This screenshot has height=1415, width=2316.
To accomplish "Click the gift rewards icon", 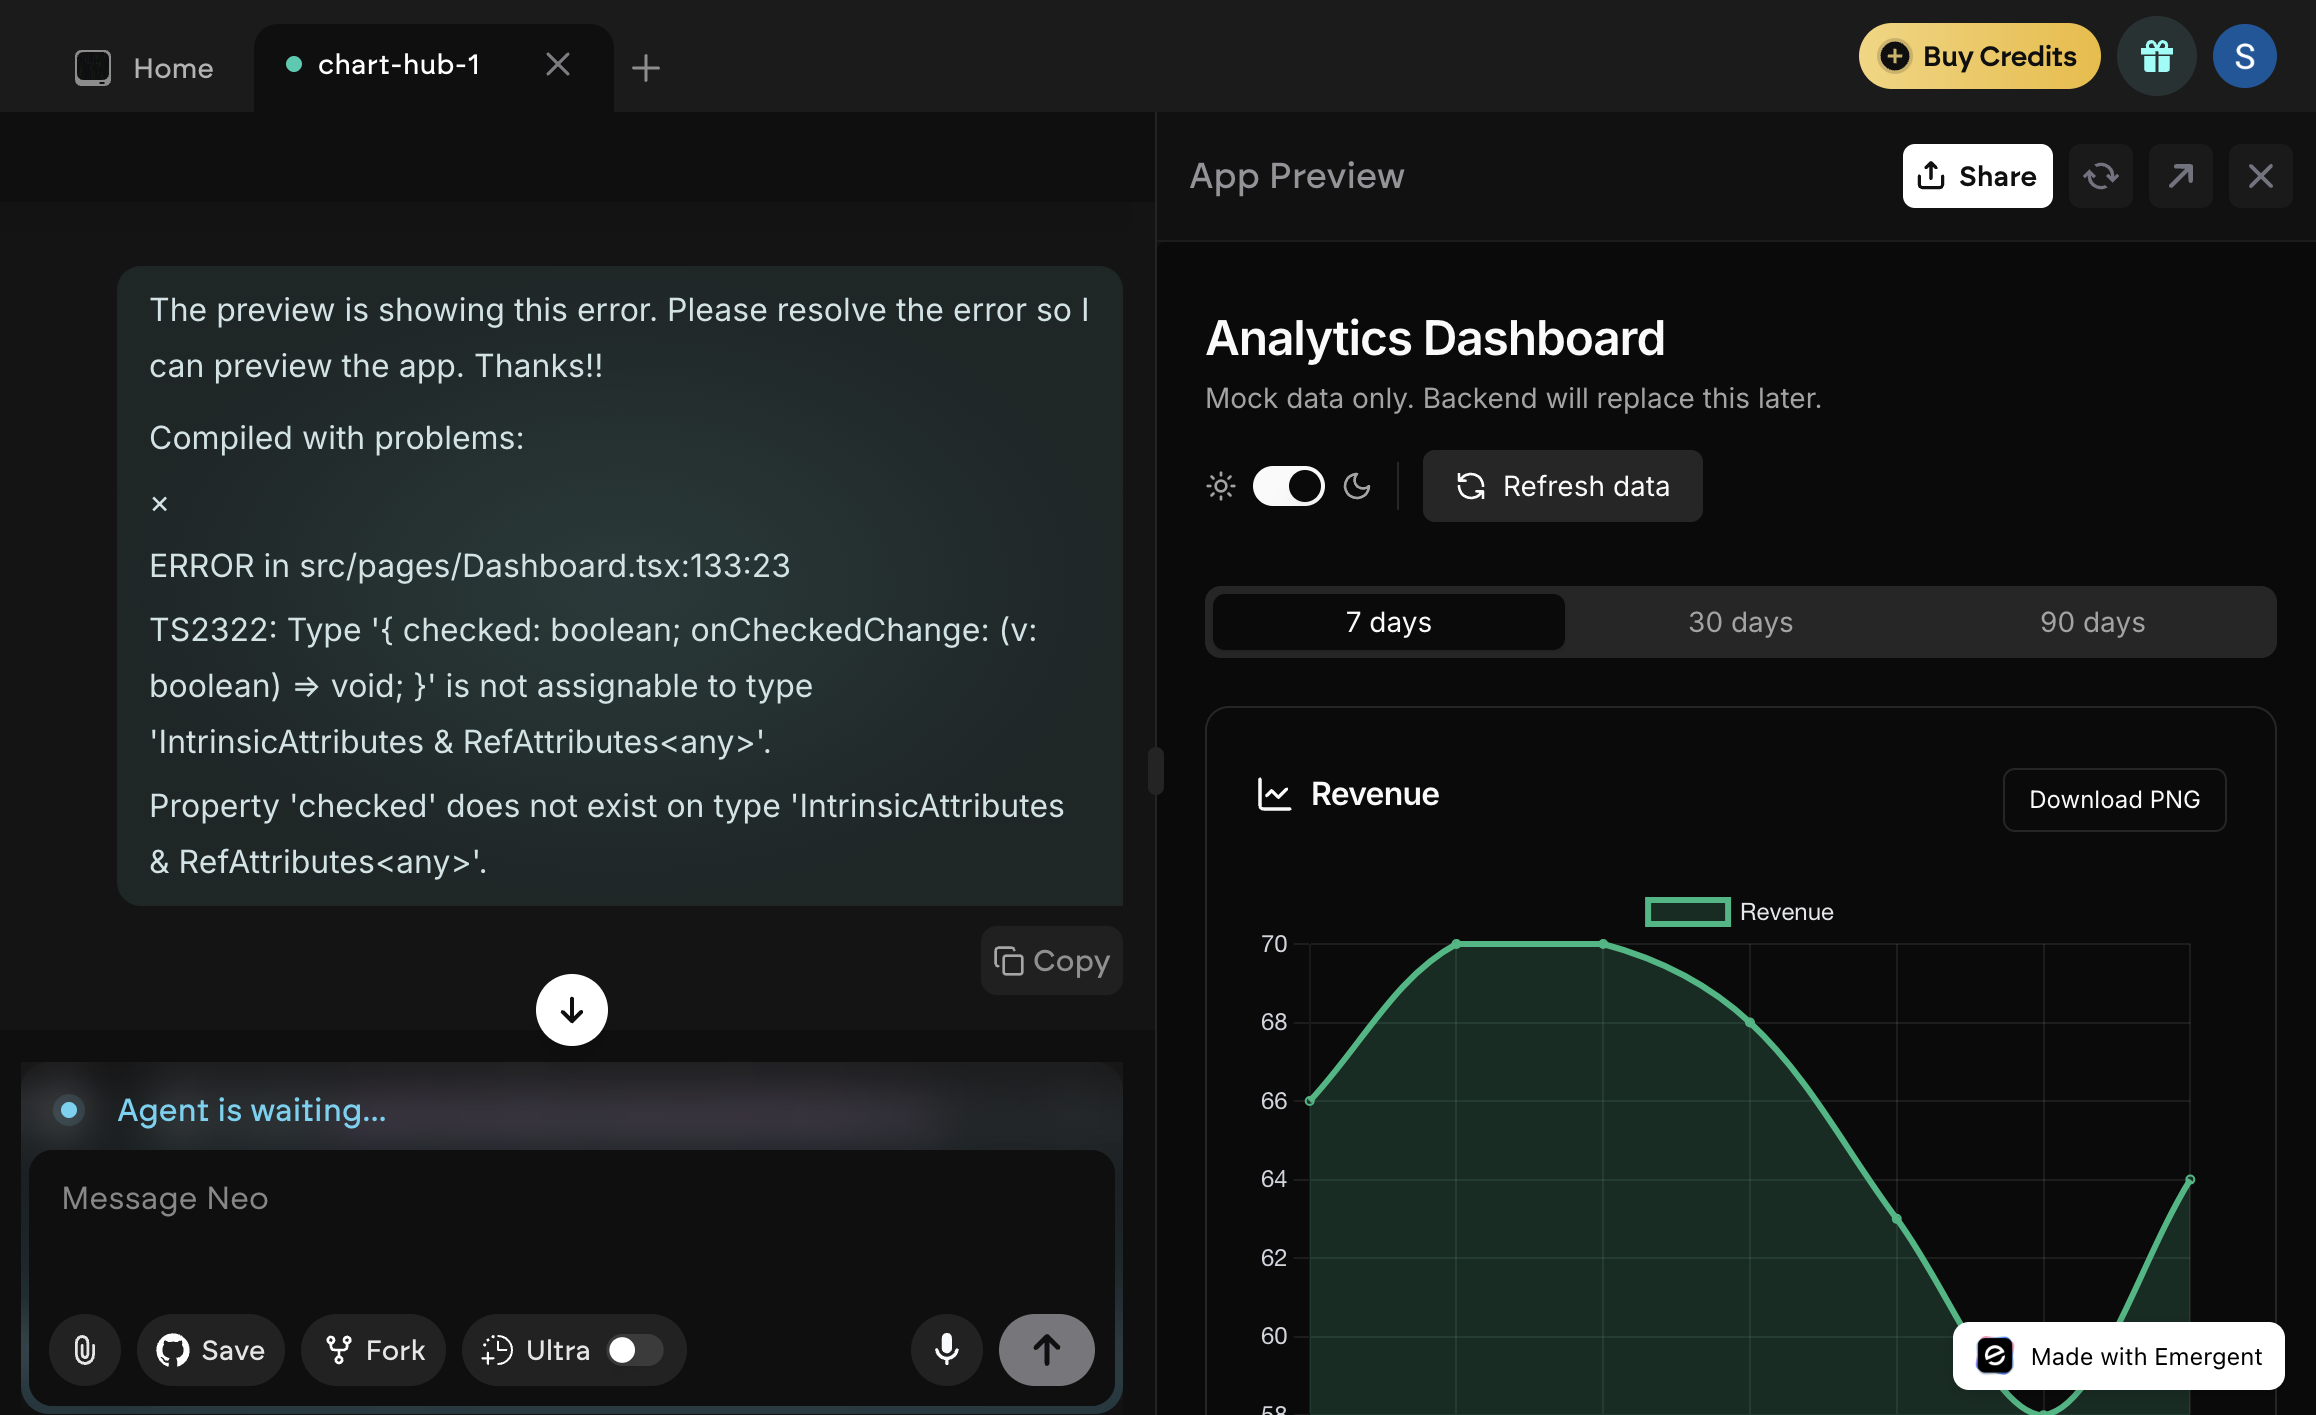I will click(2156, 57).
